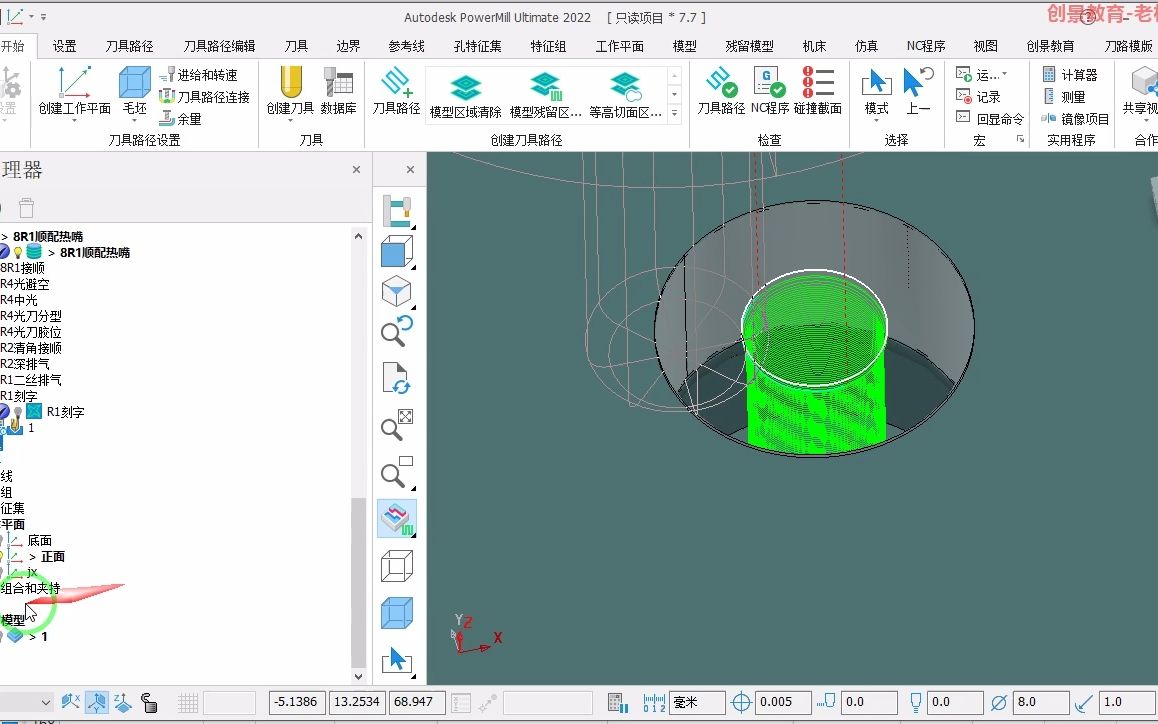Screen dimensions: 1158x724
Task: Set tolerance in the 0.005 input field
Action: (783, 702)
